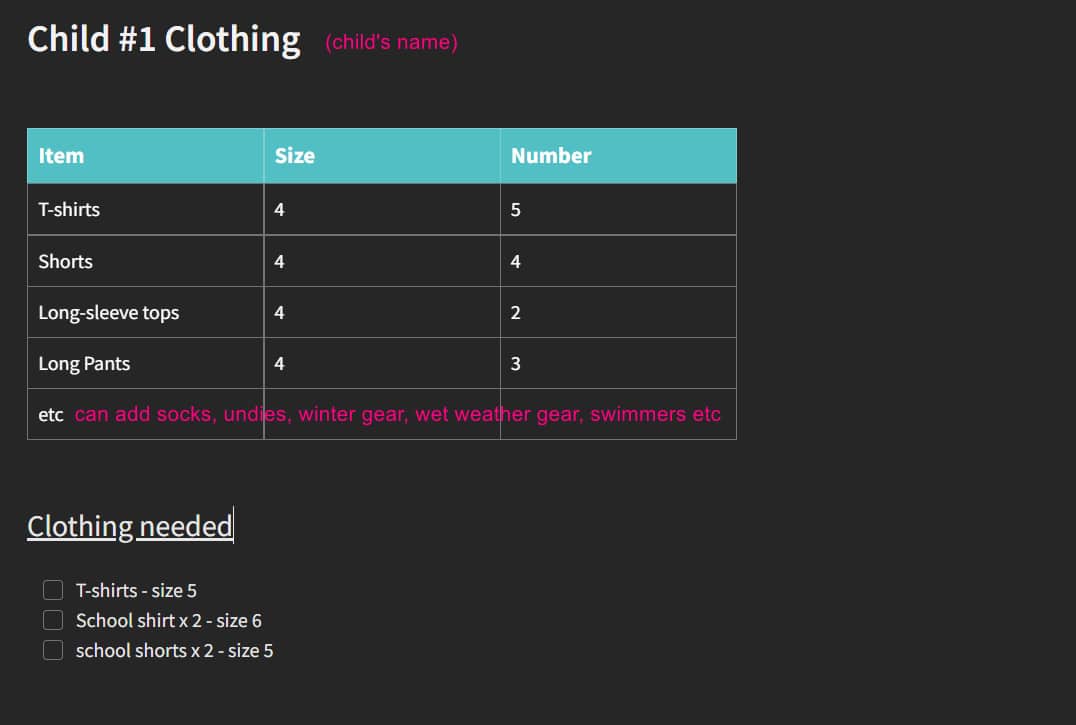
Task: Select the Shorts item cell
Action: [x=145, y=261]
